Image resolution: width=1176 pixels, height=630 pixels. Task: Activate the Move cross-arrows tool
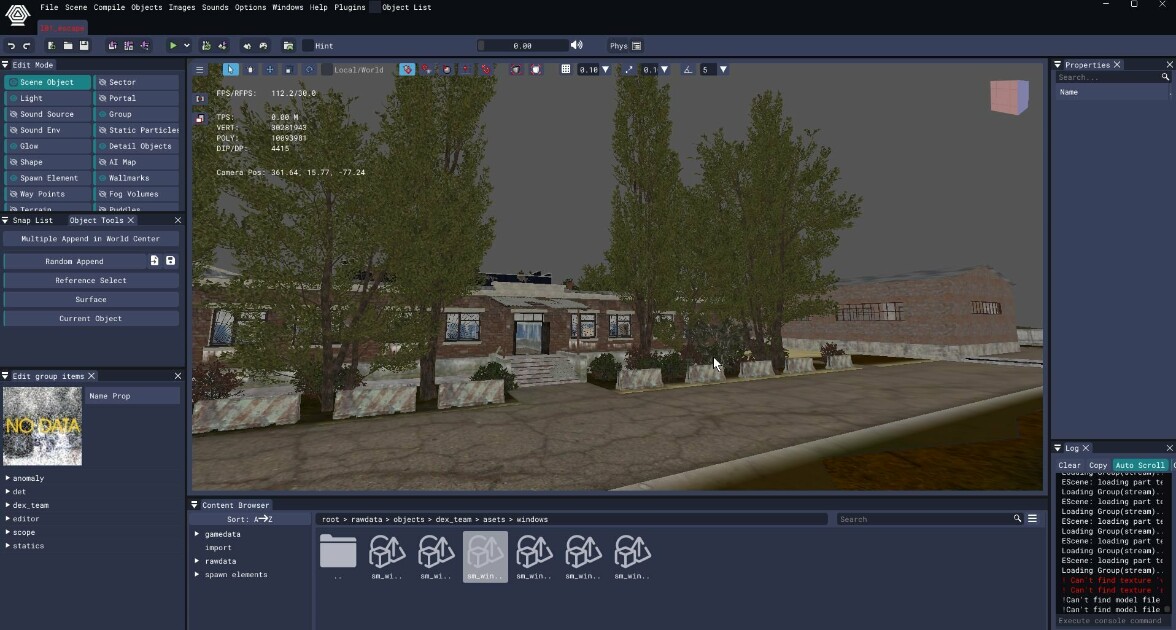pos(269,69)
